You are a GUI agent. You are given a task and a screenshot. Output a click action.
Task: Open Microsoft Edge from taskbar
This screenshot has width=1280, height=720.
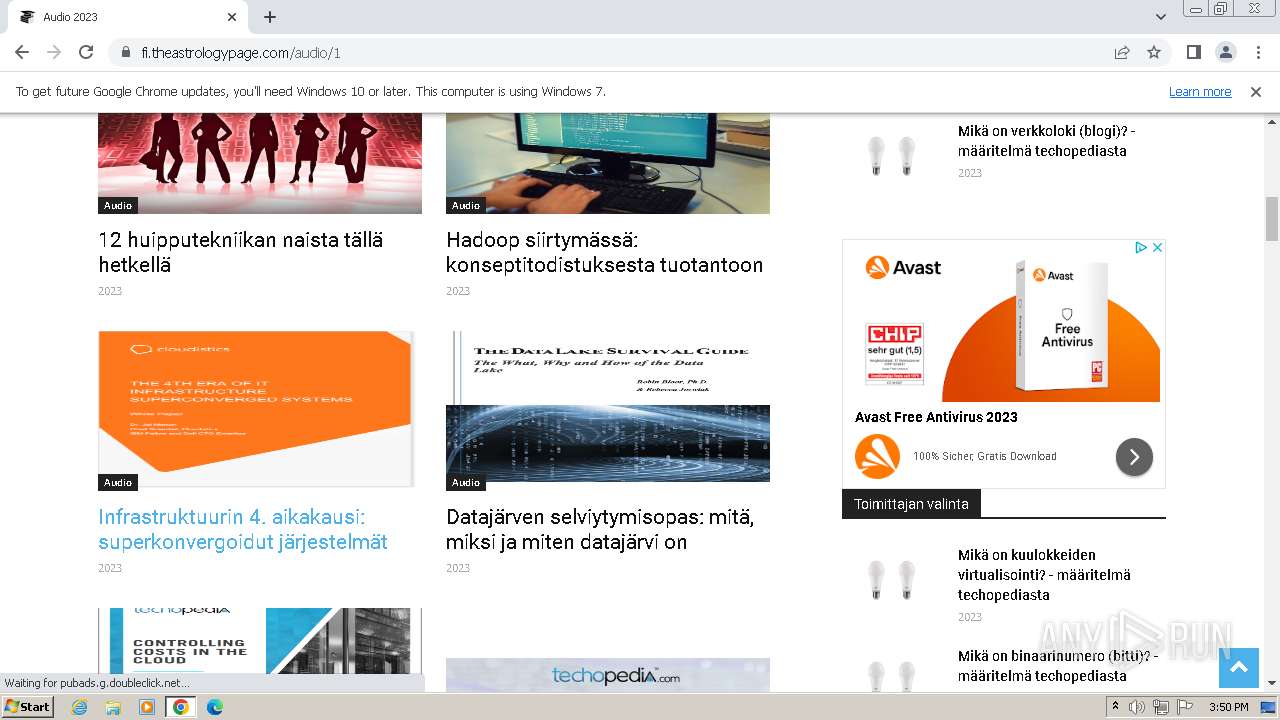coord(214,707)
